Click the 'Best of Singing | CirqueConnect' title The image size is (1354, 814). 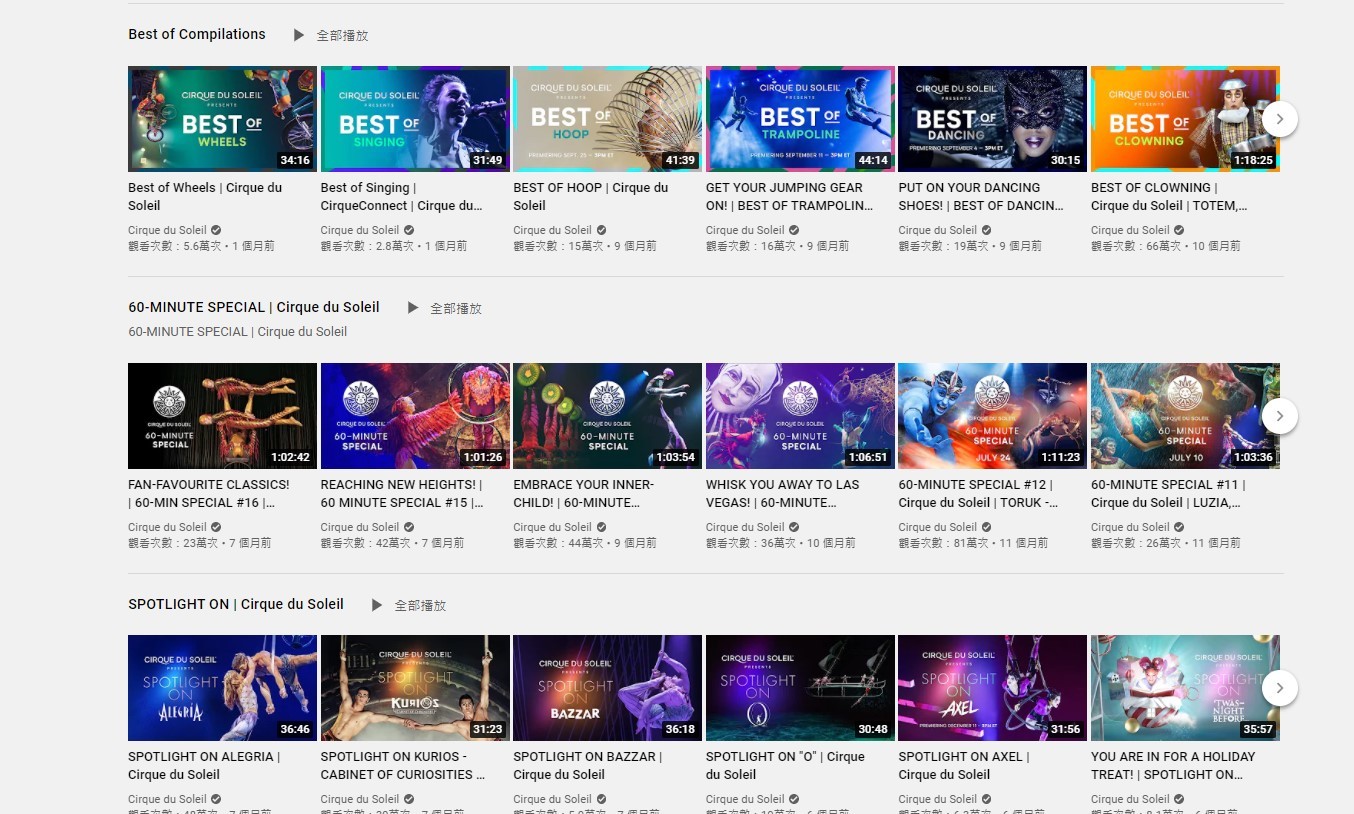[x=402, y=196]
